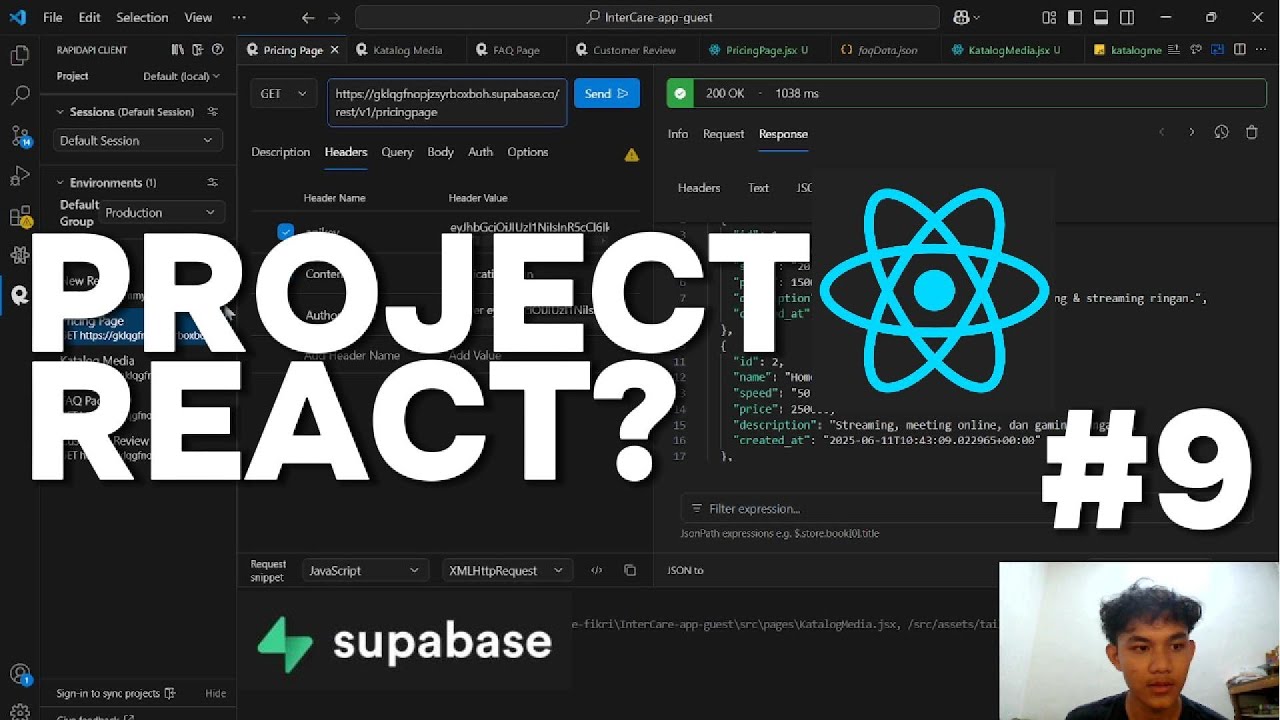Image resolution: width=1280 pixels, height=720 pixels.
Task: Click Sessions settings sliders icon
Action: coord(212,112)
